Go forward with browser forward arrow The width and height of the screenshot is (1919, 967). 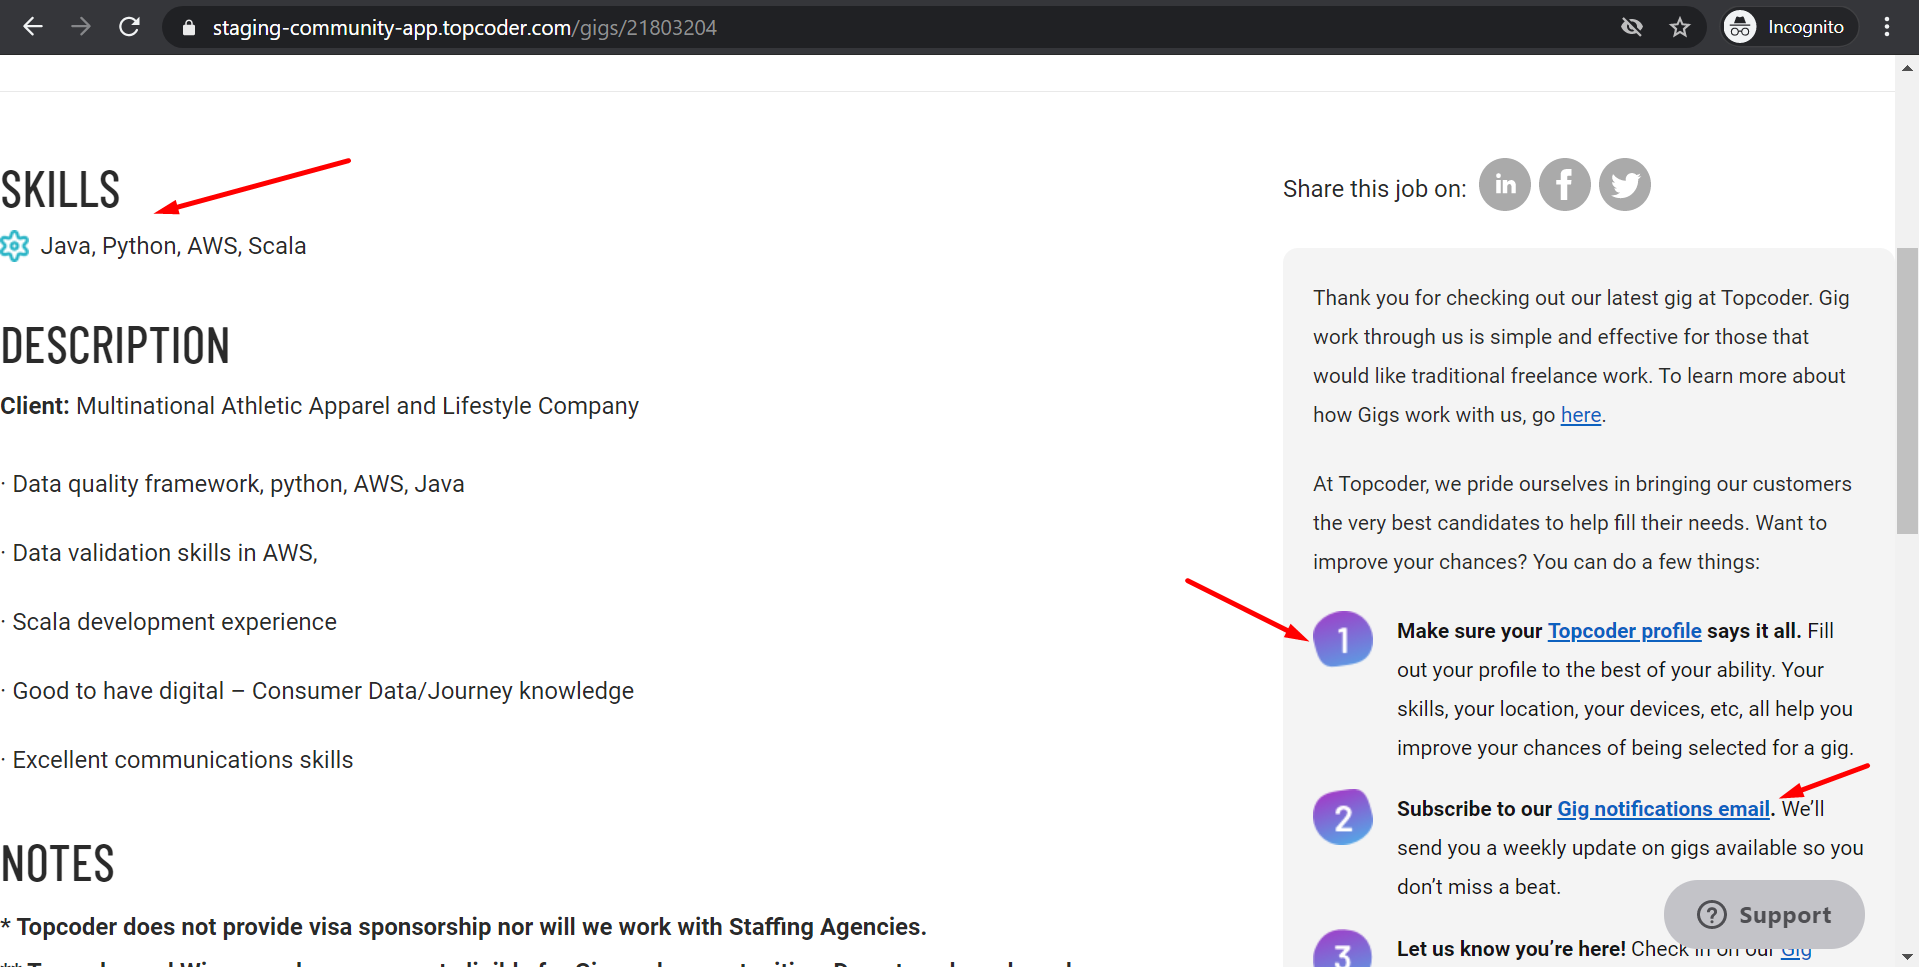pos(81,27)
